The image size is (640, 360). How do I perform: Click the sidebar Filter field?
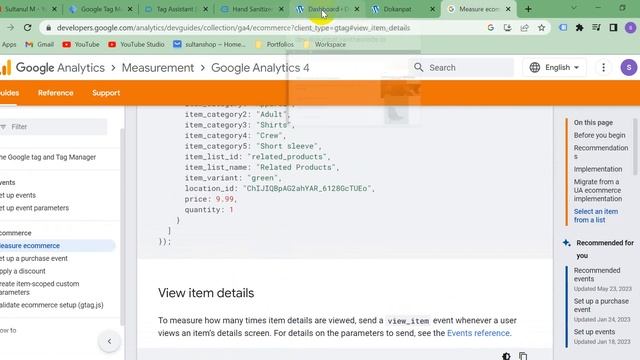point(53,127)
